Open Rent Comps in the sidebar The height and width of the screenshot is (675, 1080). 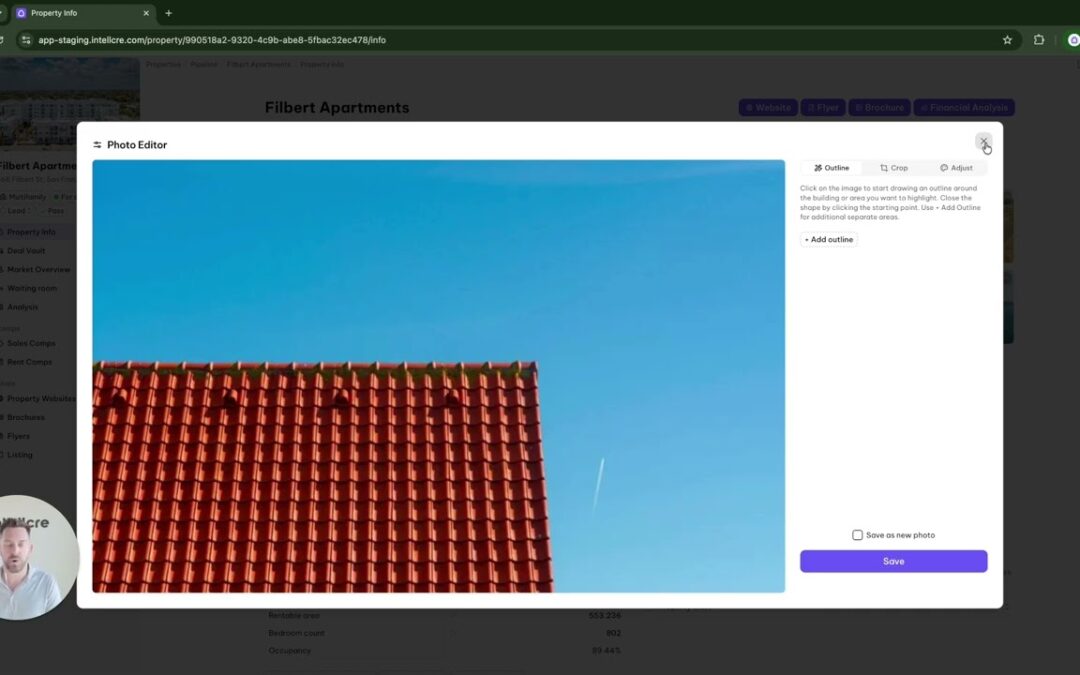(28, 362)
